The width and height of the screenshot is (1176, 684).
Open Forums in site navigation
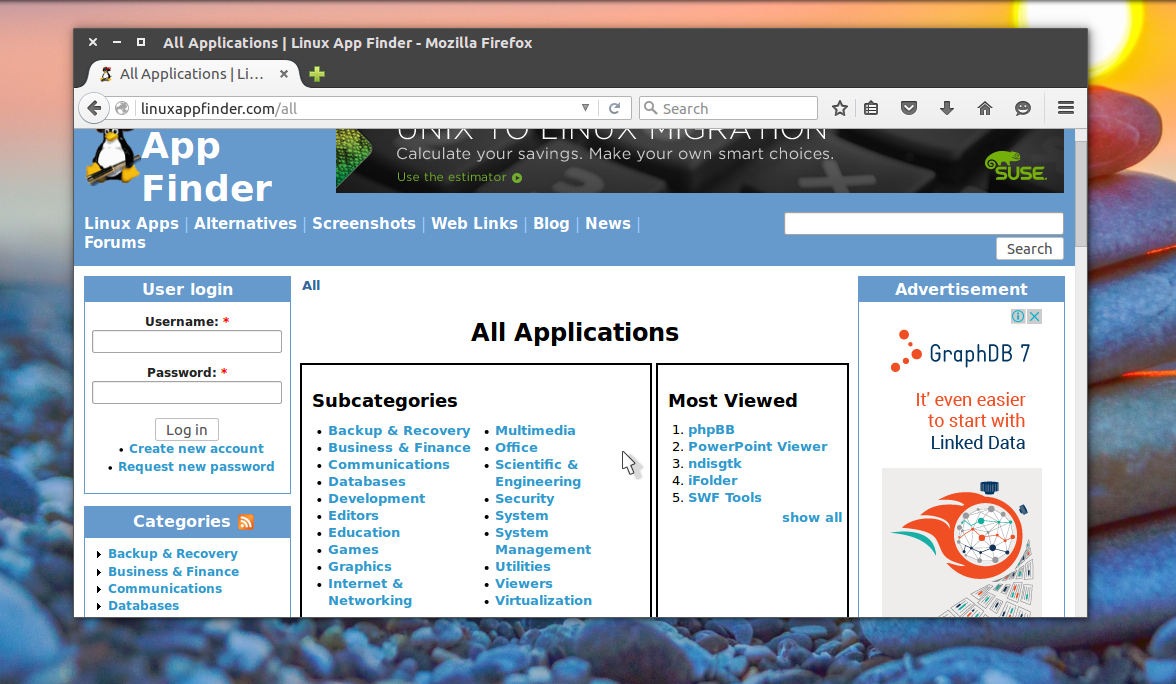[115, 243]
